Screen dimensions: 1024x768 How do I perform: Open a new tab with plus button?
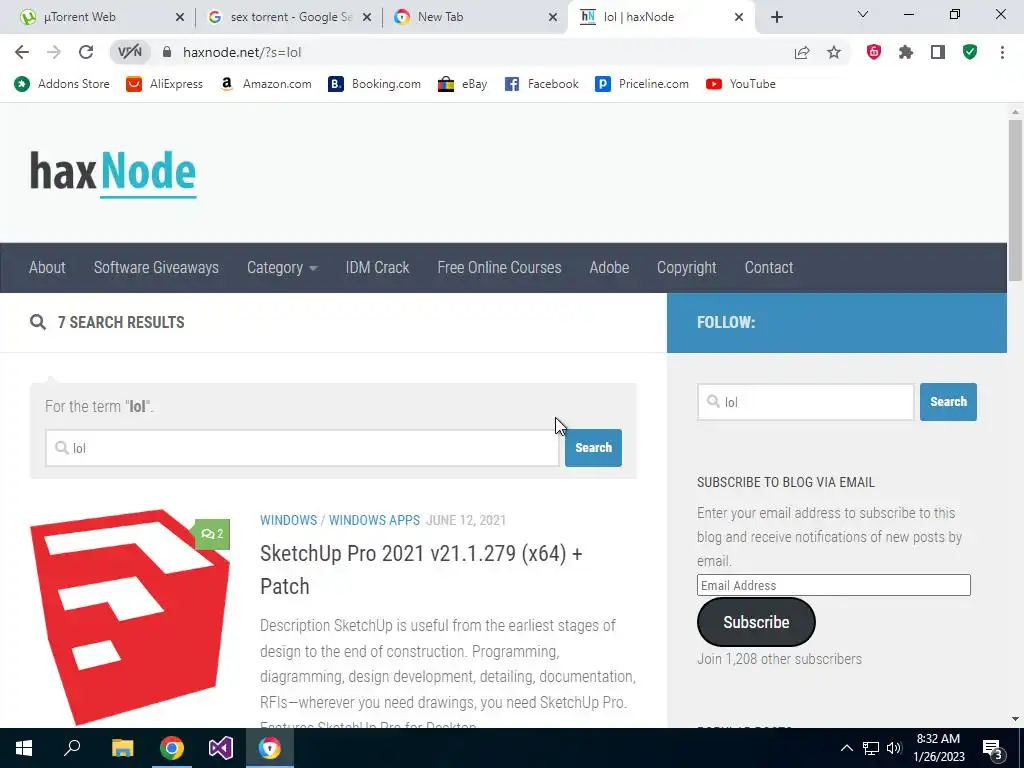coord(776,17)
